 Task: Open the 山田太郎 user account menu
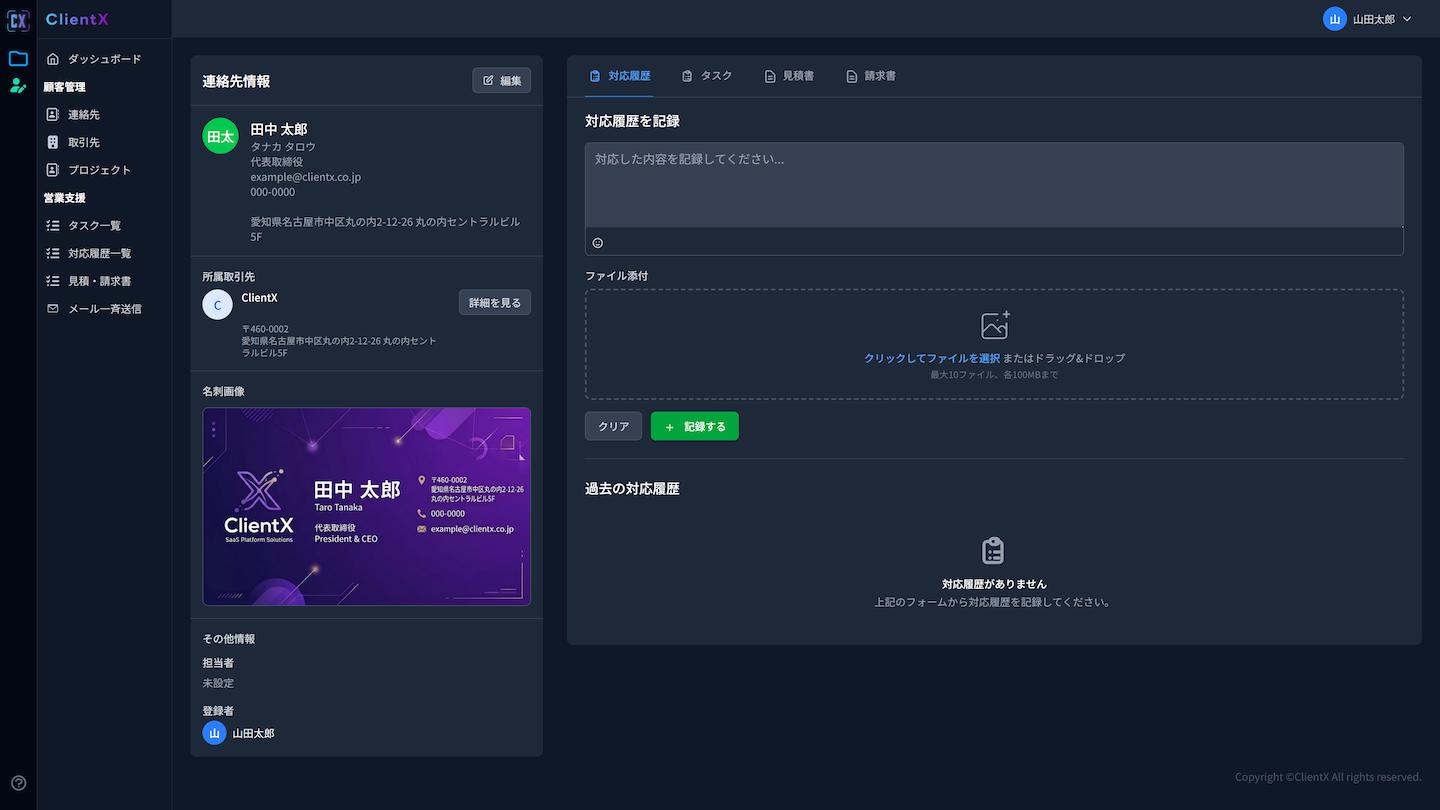click(1368, 18)
